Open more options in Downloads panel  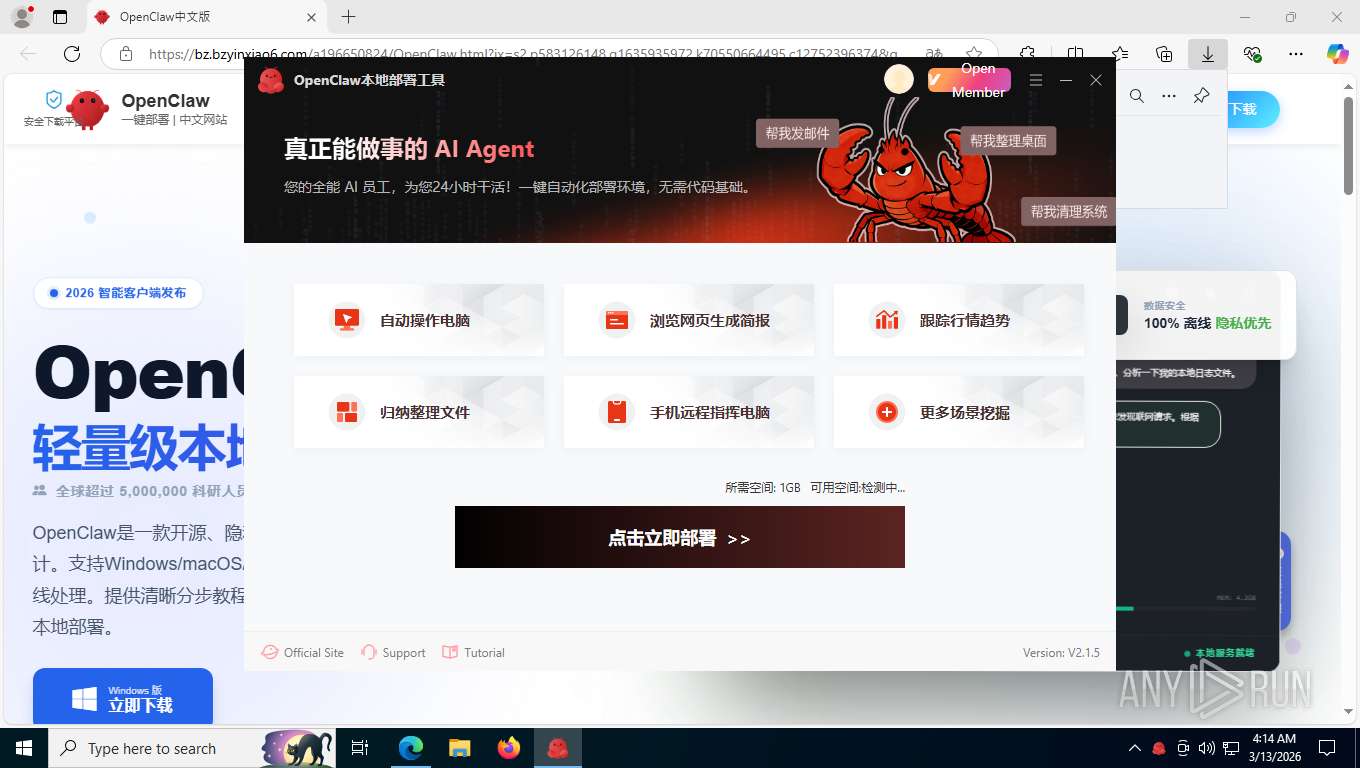1169,96
